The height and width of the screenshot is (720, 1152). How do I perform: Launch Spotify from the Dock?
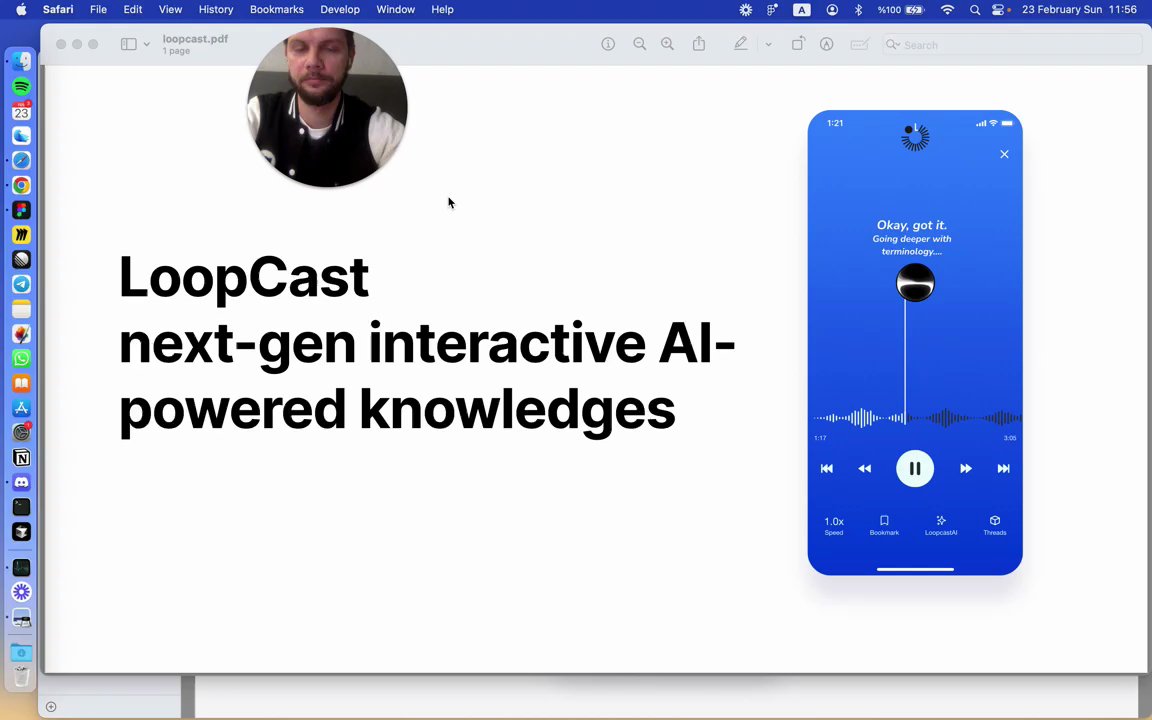pos(21,87)
